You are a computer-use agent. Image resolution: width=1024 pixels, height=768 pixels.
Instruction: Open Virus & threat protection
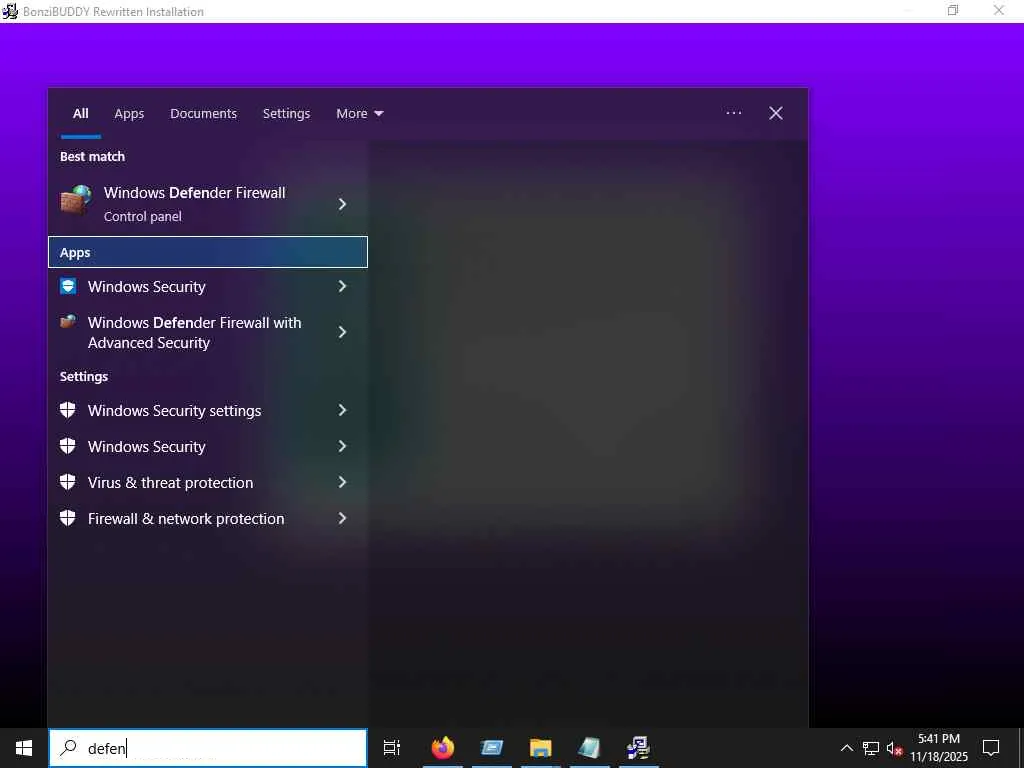pos(208,482)
